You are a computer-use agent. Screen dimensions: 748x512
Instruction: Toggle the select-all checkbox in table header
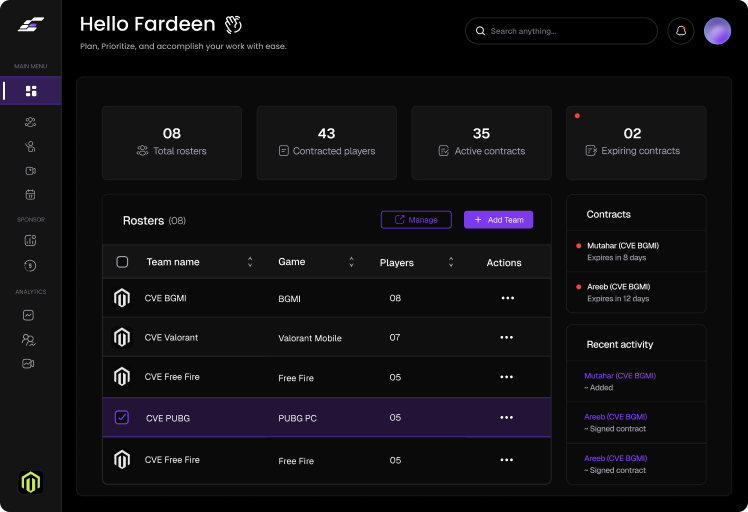(122, 261)
